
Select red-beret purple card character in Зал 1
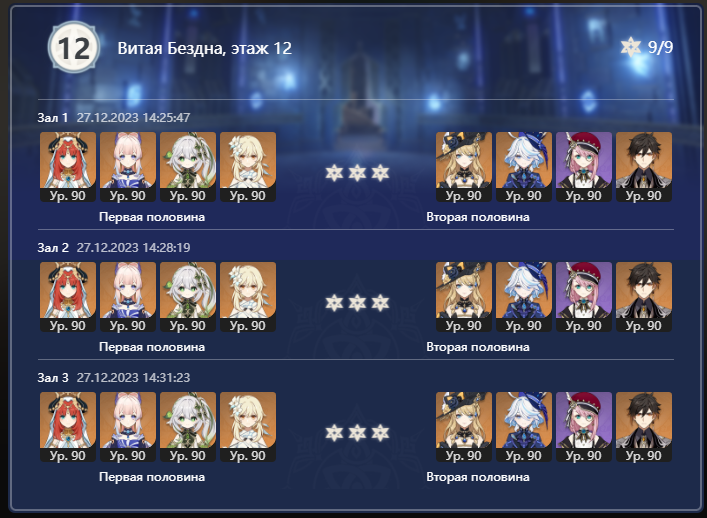[x=584, y=167]
